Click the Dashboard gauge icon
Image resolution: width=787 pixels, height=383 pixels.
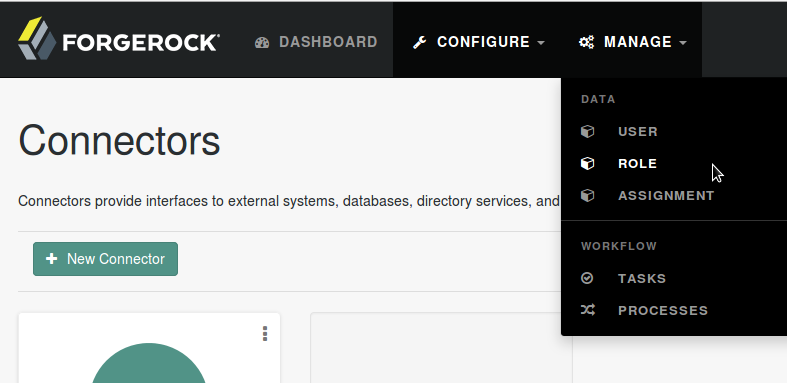point(262,42)
